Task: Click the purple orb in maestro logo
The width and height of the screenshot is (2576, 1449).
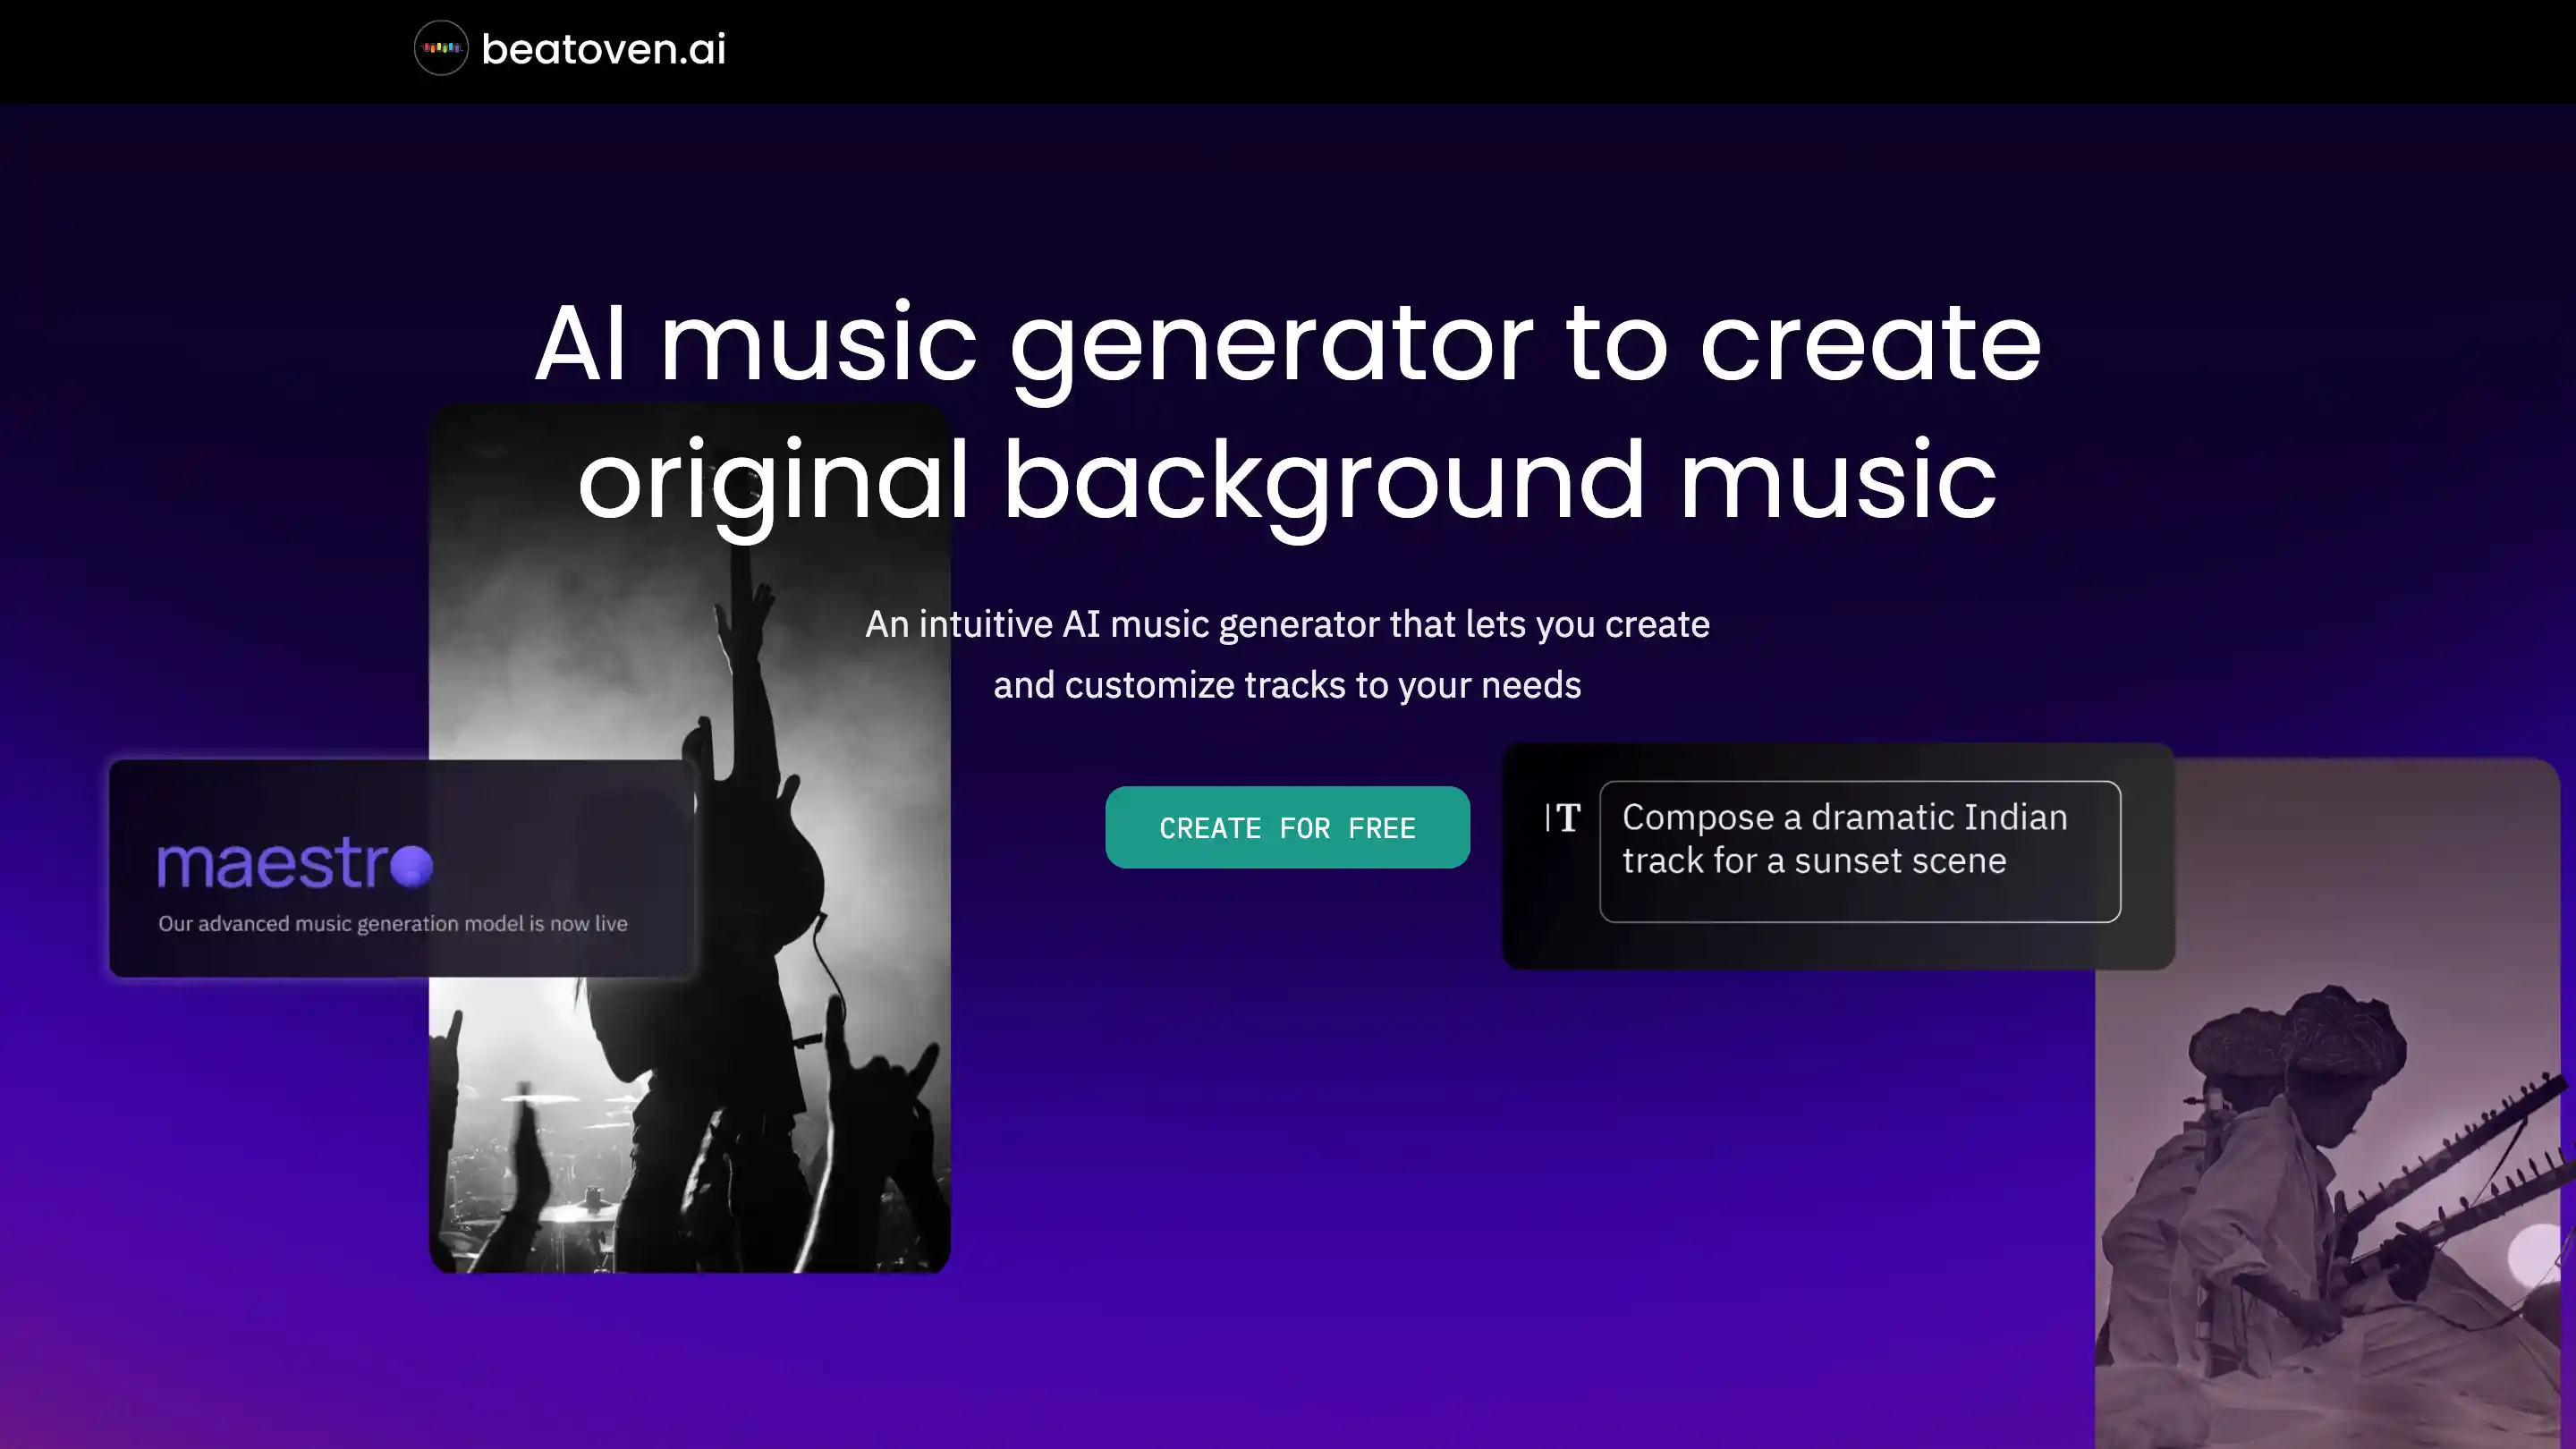Action: (x=411, y=866)
